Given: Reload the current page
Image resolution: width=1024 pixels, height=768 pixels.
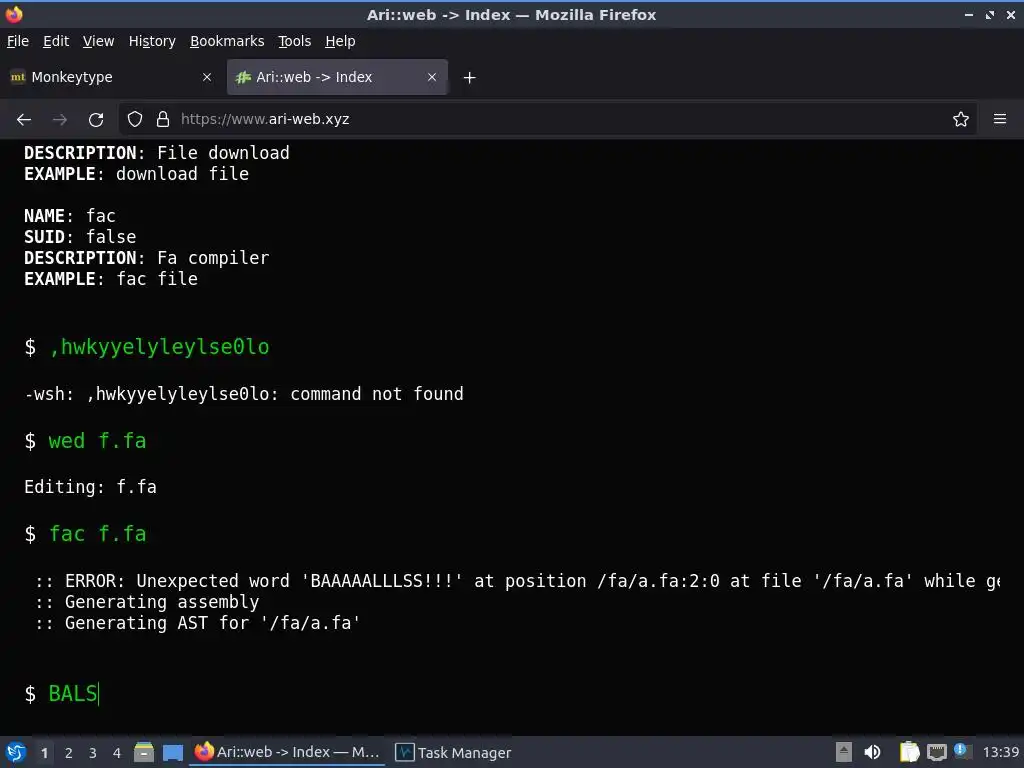Looking at the screenshot, I should pyautogui.click(x=96, y=120).
